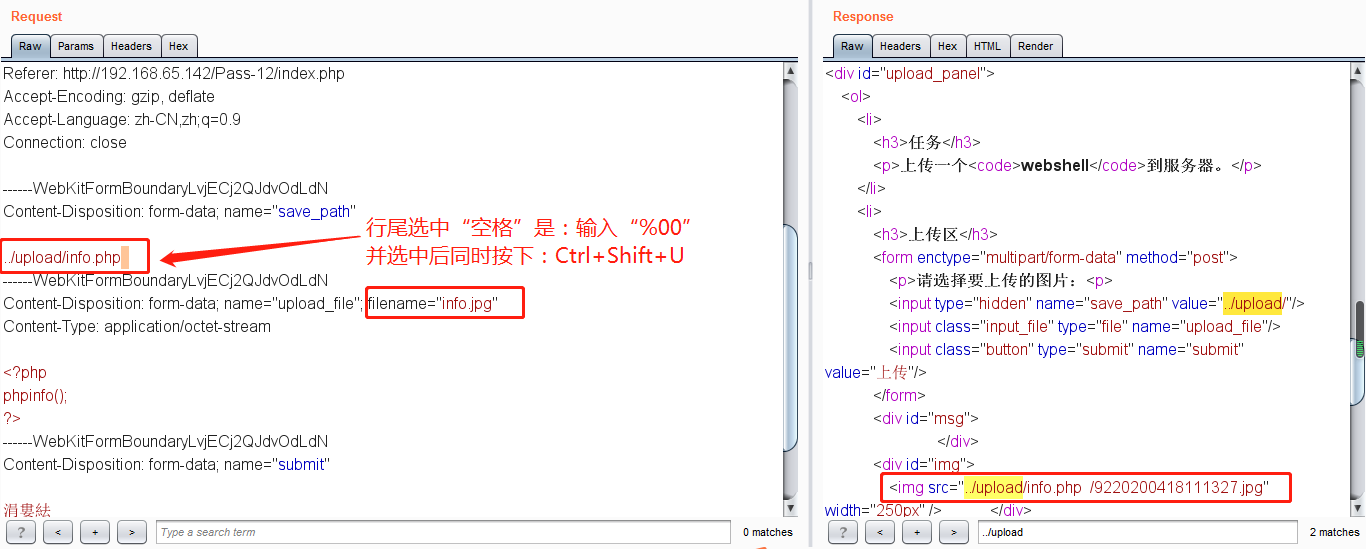Open the Response Headers tab
The width and height of the screenshot is (1366, 549).
tap(900, 46)
